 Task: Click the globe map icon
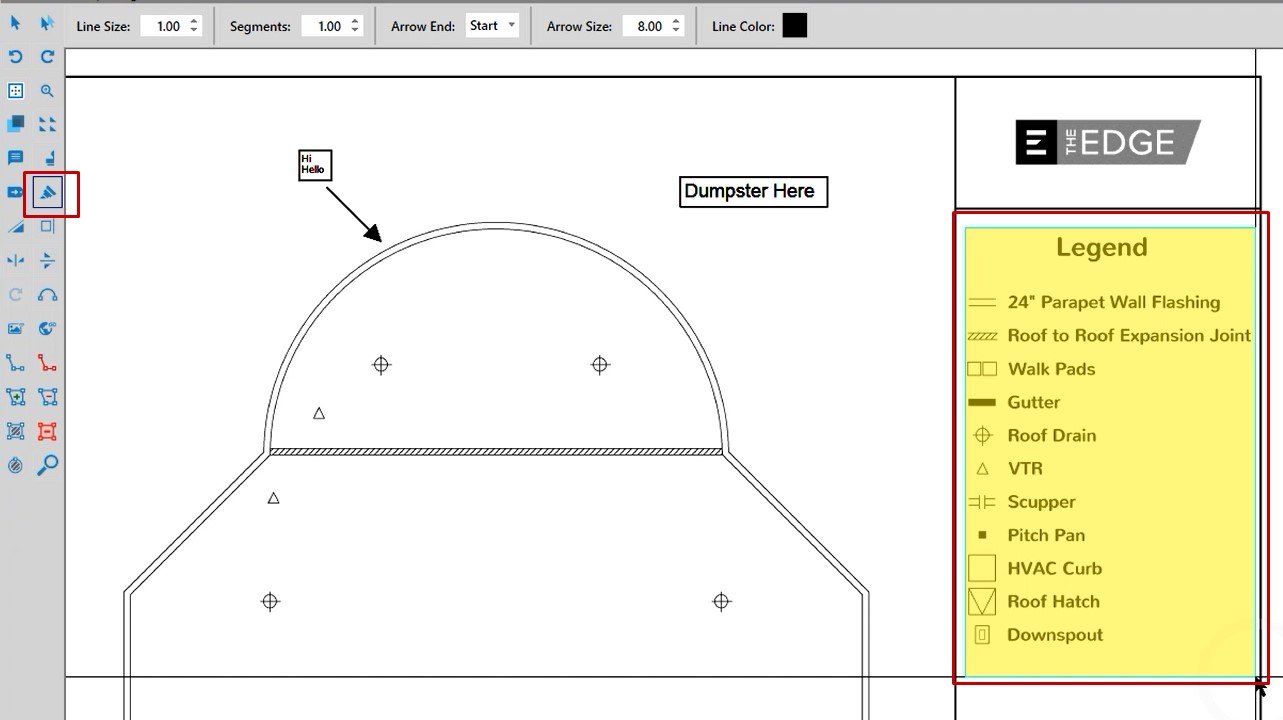click(47, 329)
